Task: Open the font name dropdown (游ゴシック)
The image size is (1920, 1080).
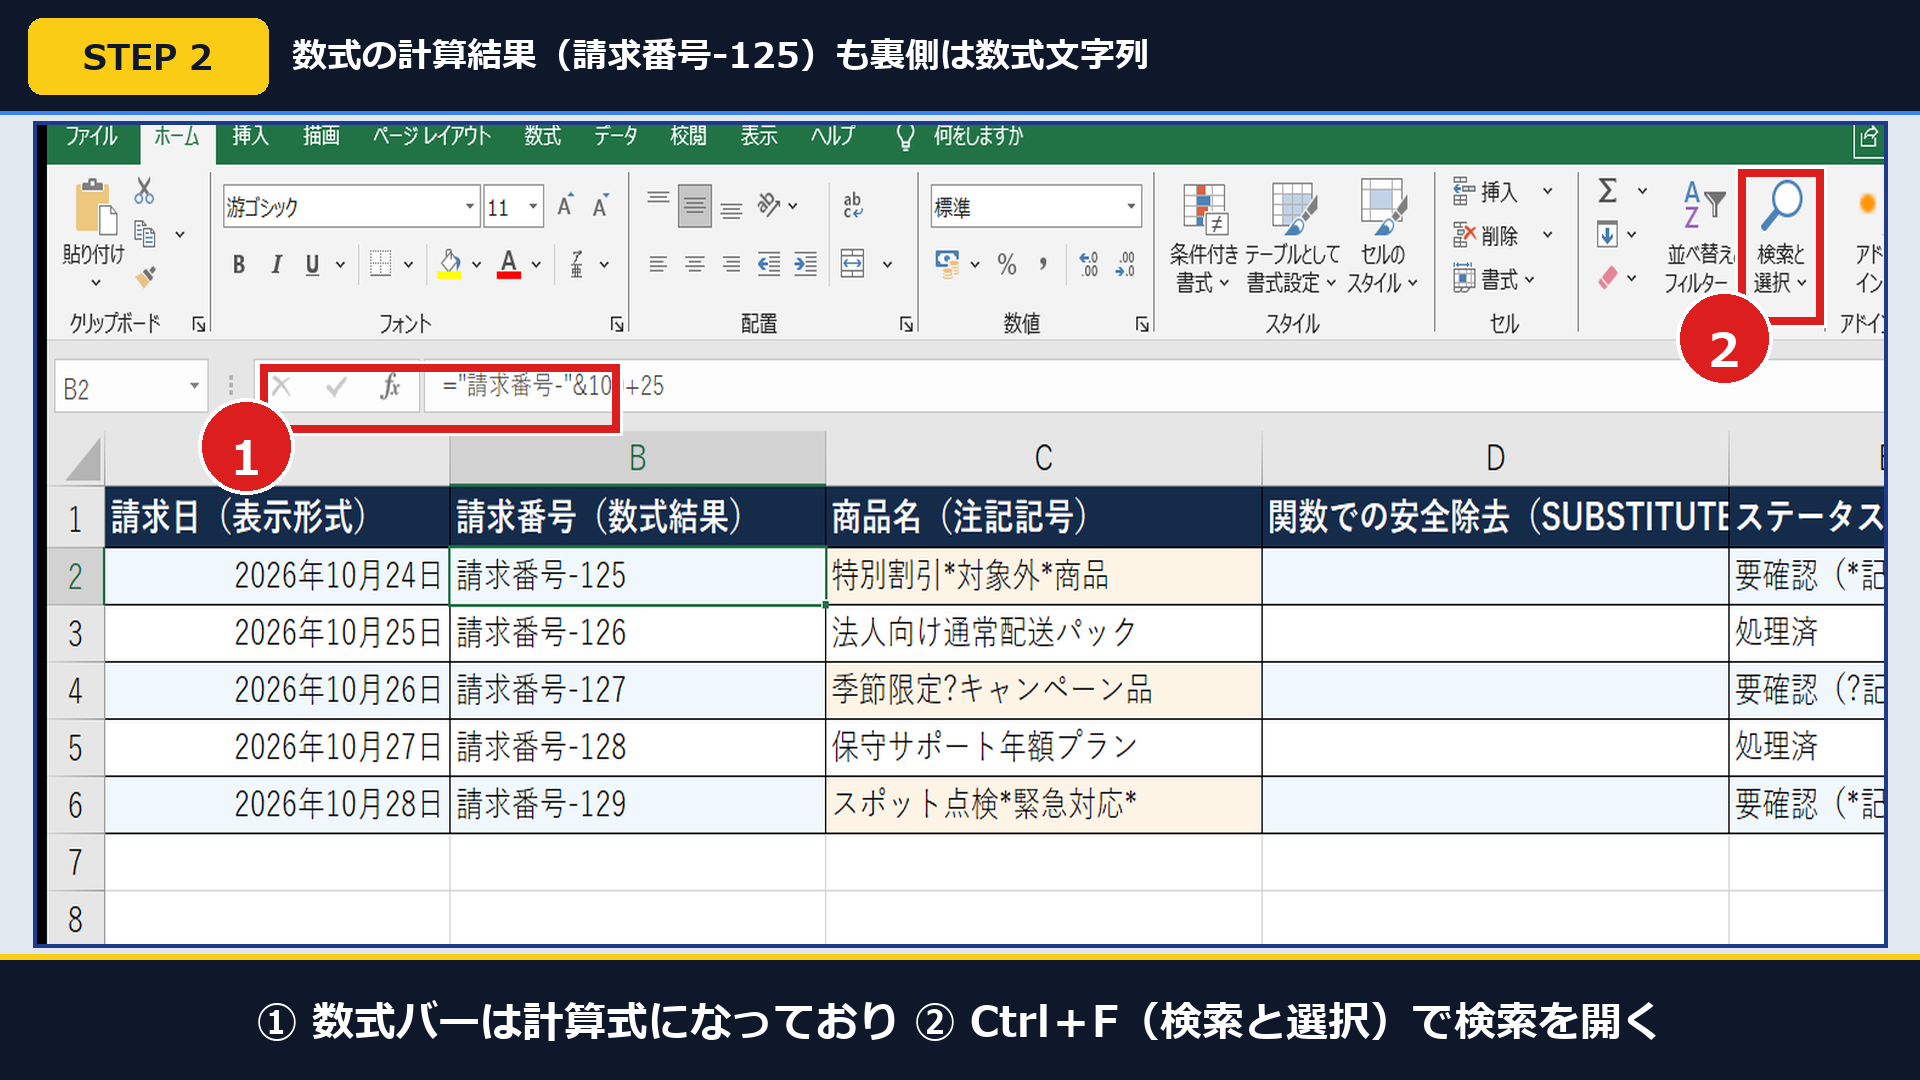Action: (x=469, y=206)
